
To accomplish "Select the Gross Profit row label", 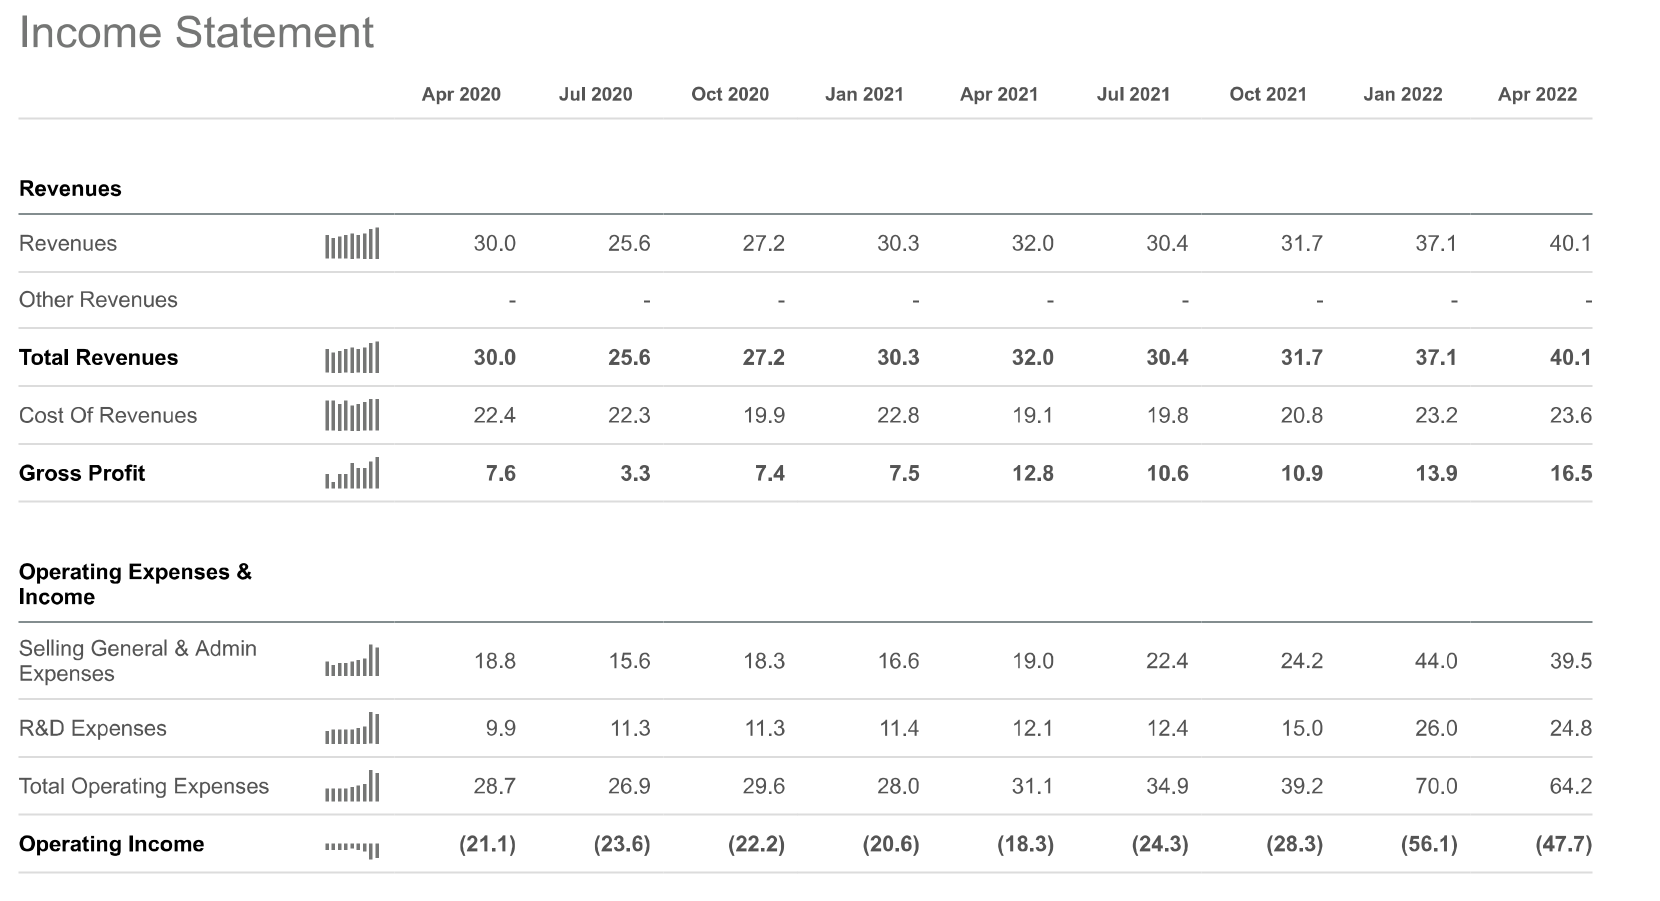I will point(82,473).
